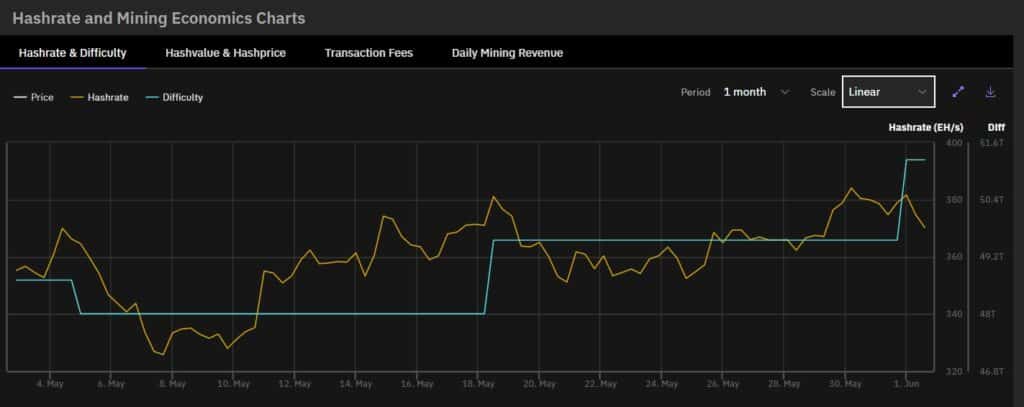Click the hashrate peak near 18 May

pyautogui.click(x=494, y=197)
